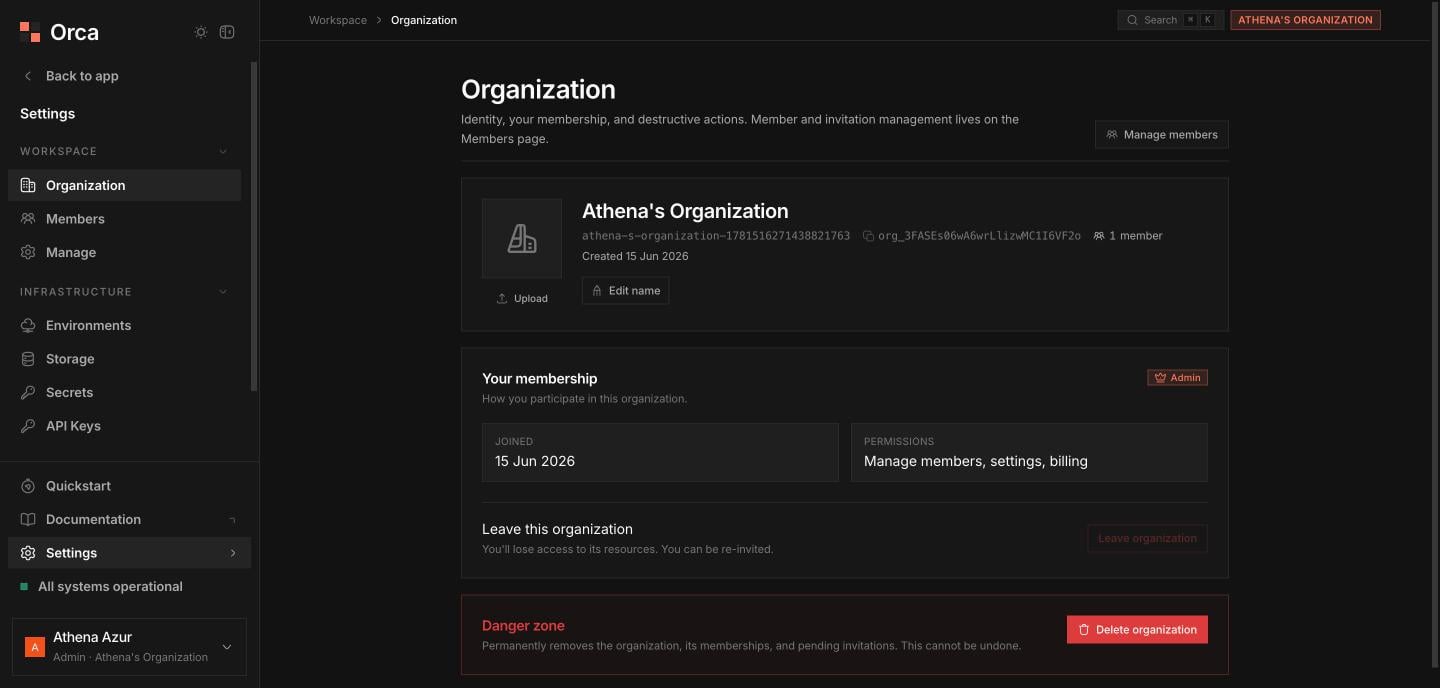Upload an organization logo
Image resolution: width=1440 pixels, height=688 pixels.
522,298
